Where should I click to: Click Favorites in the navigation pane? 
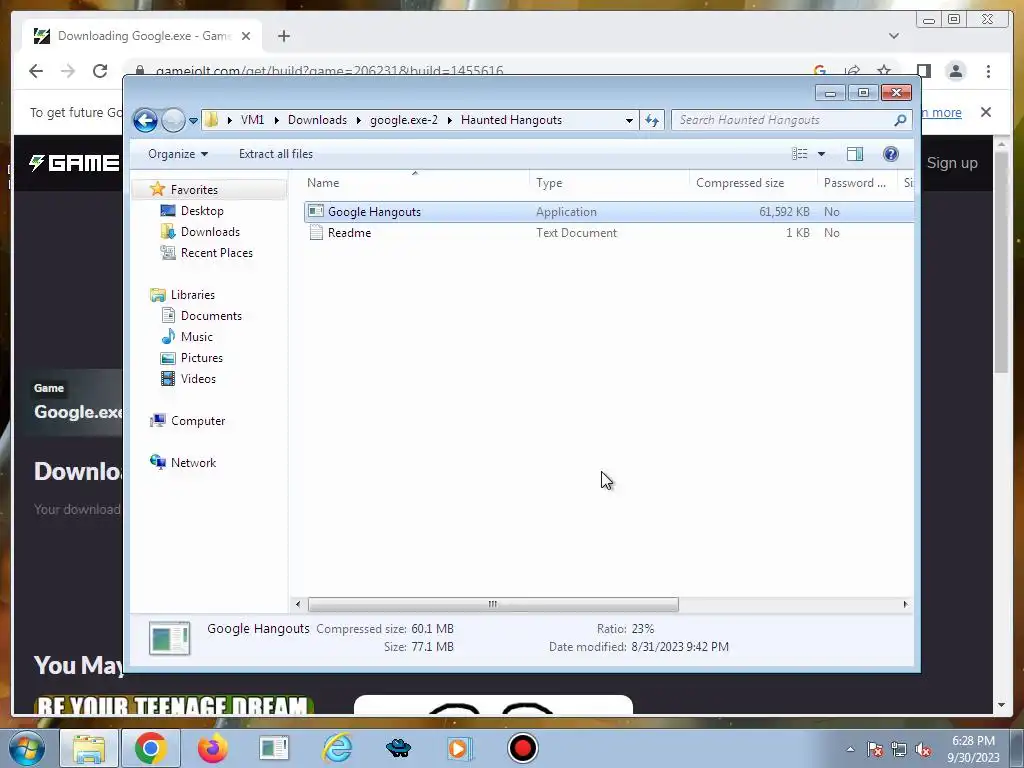194,189
